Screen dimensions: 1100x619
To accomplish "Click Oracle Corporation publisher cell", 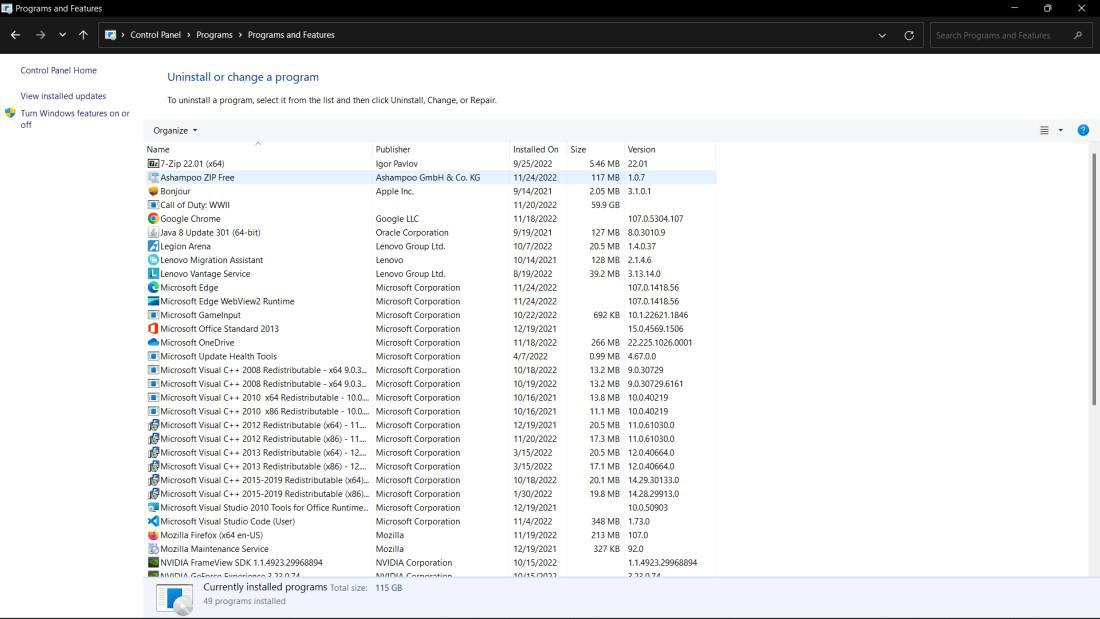I will (x=412, y=232).
